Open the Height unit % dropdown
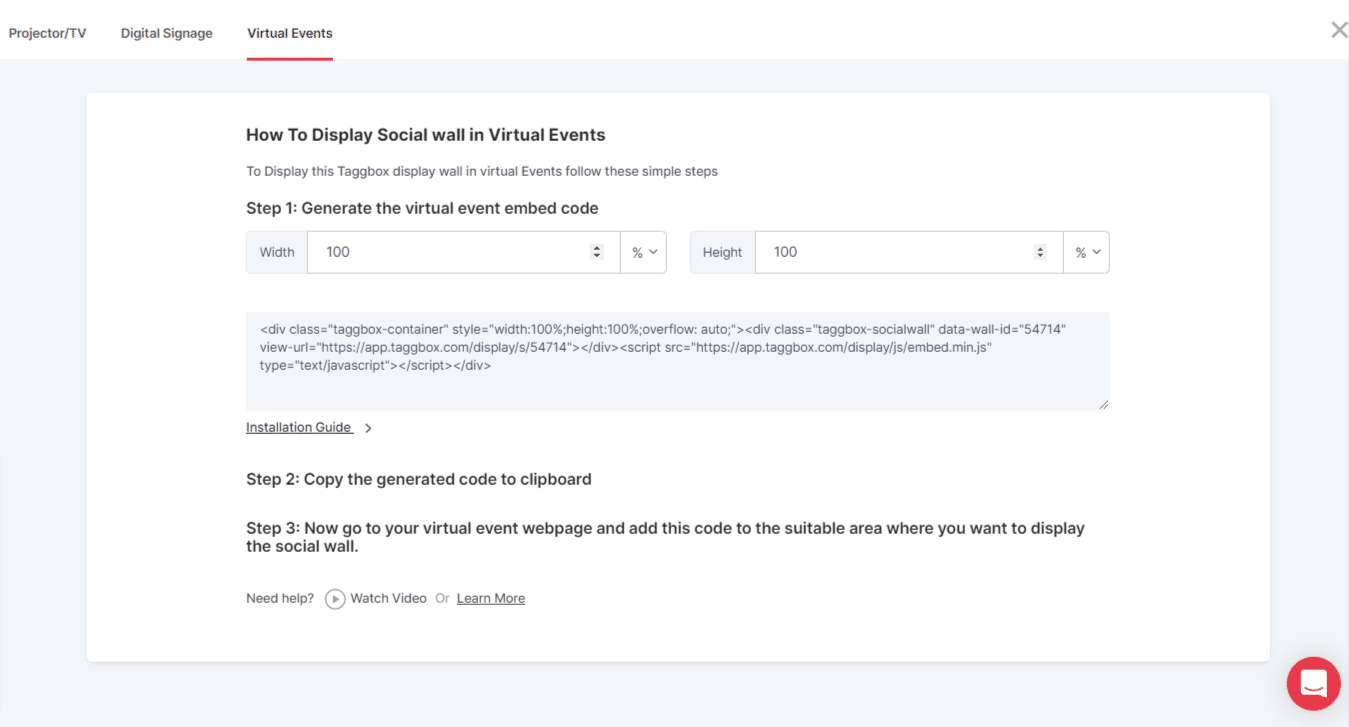 coord(1087,252)
